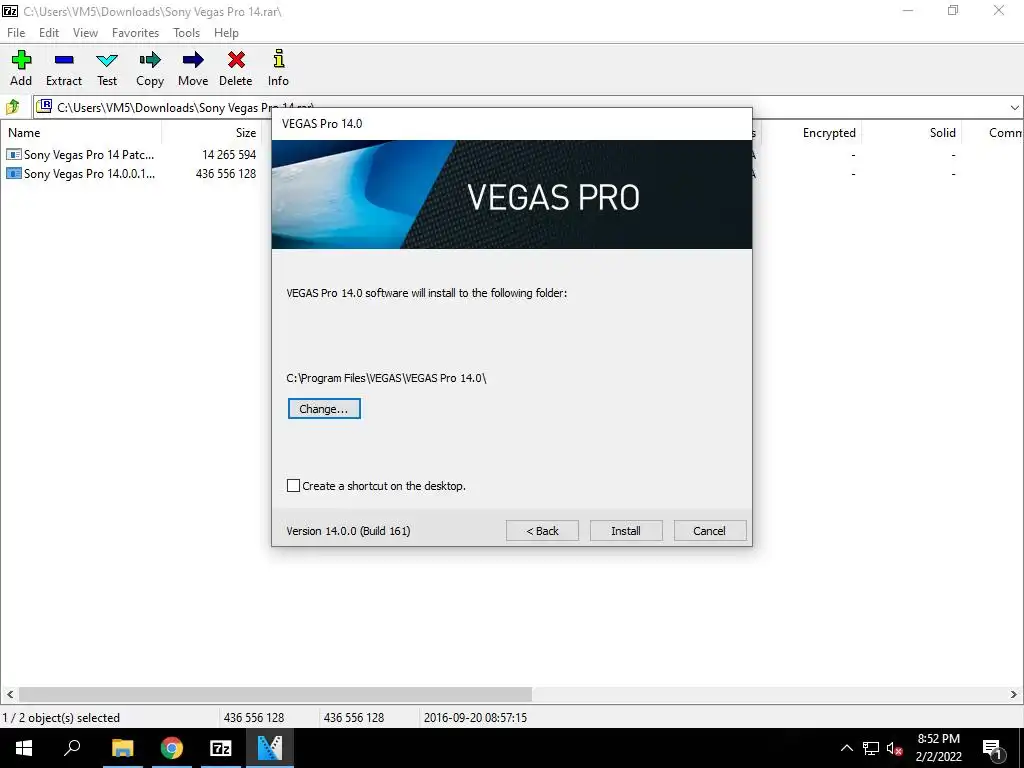The image size is (1024, 768).
Task: Open the Info toolbar icon
Action: click(278, 68)
